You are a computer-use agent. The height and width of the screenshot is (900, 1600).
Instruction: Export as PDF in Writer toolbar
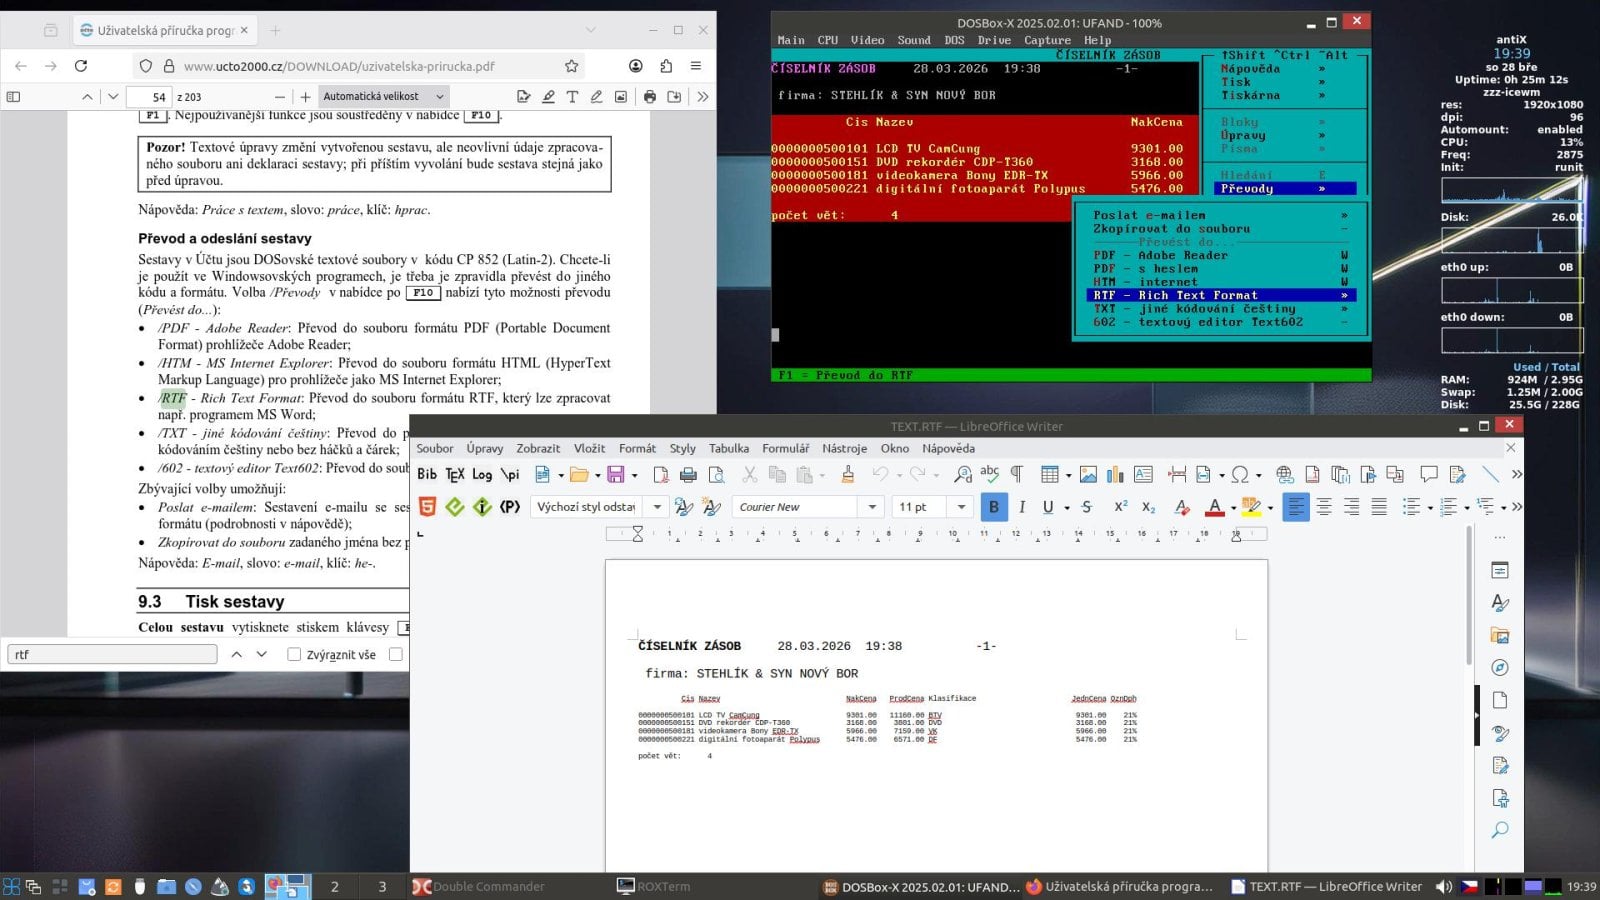[660, 474]
